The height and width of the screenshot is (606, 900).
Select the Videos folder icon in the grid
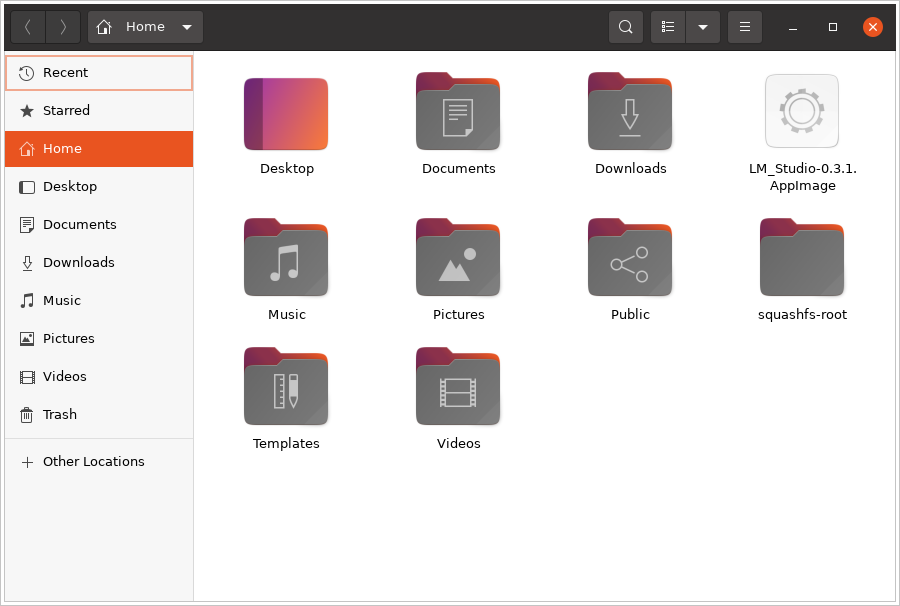(458, 386)
